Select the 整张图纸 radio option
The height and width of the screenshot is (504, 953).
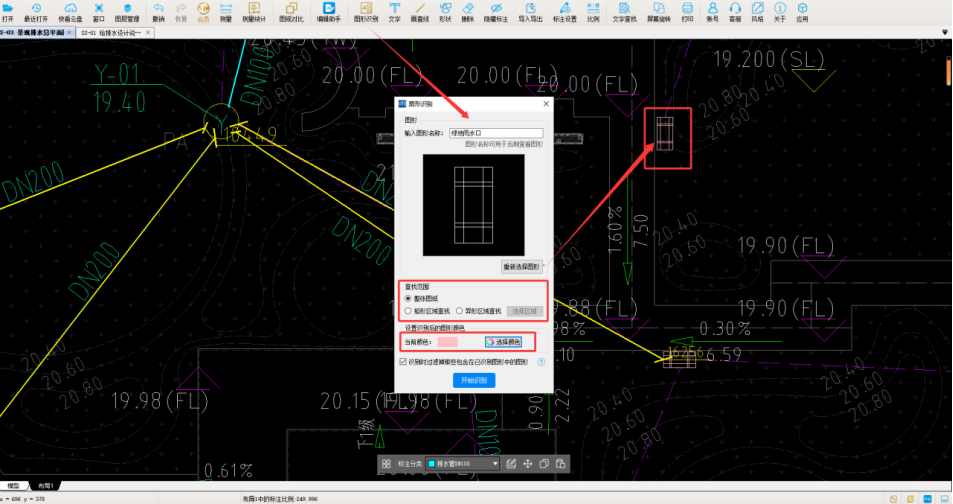[407, 298]
